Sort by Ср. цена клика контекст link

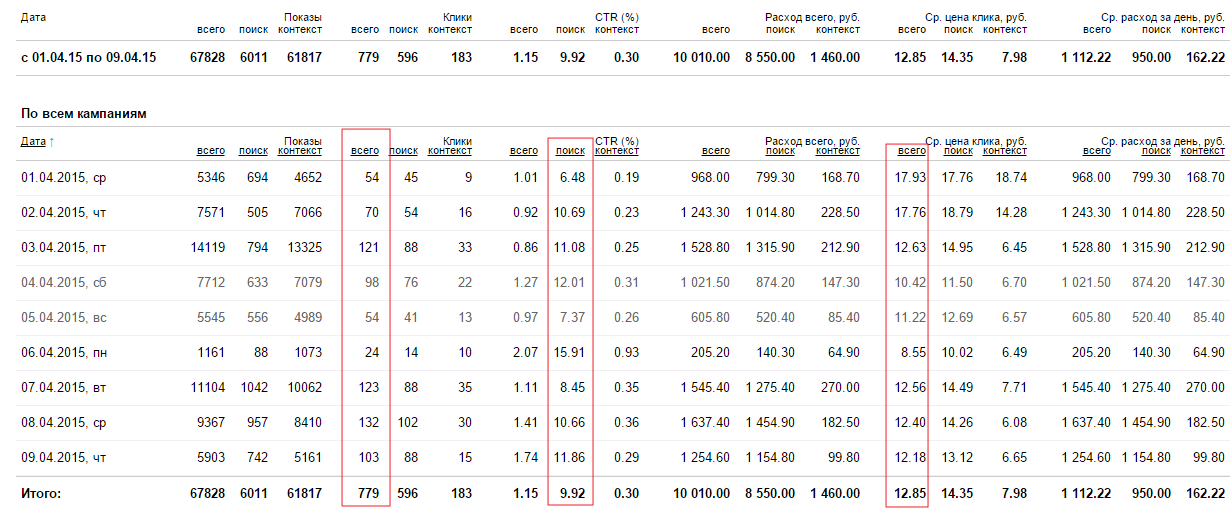click(x=1005, y=151)
